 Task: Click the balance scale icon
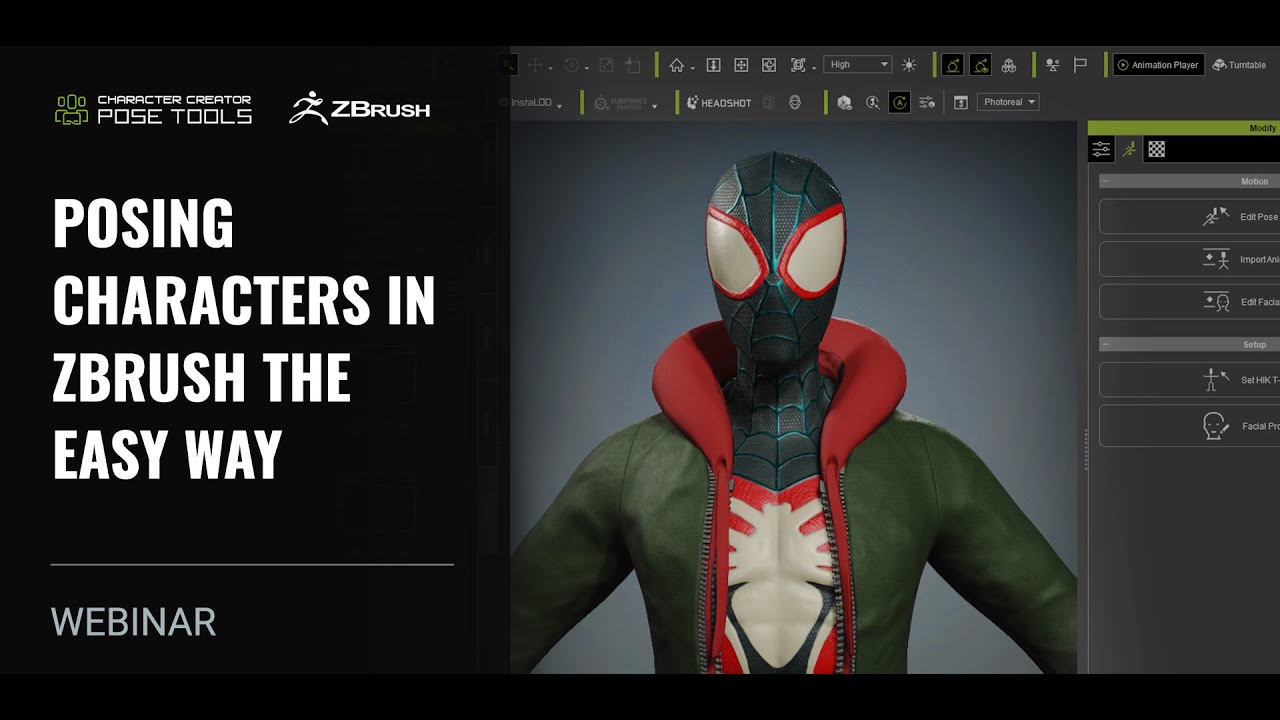click(1052, 65)
